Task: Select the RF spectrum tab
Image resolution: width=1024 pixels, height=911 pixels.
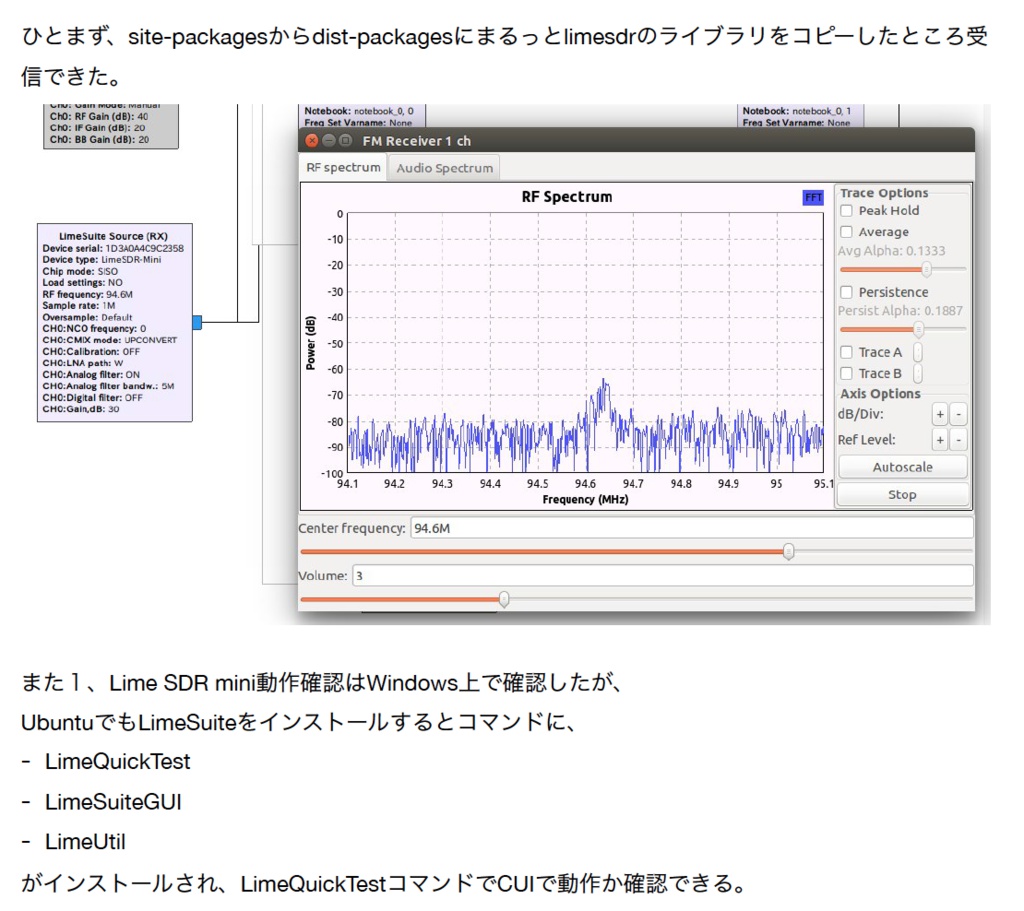Action: pos(342,167)
